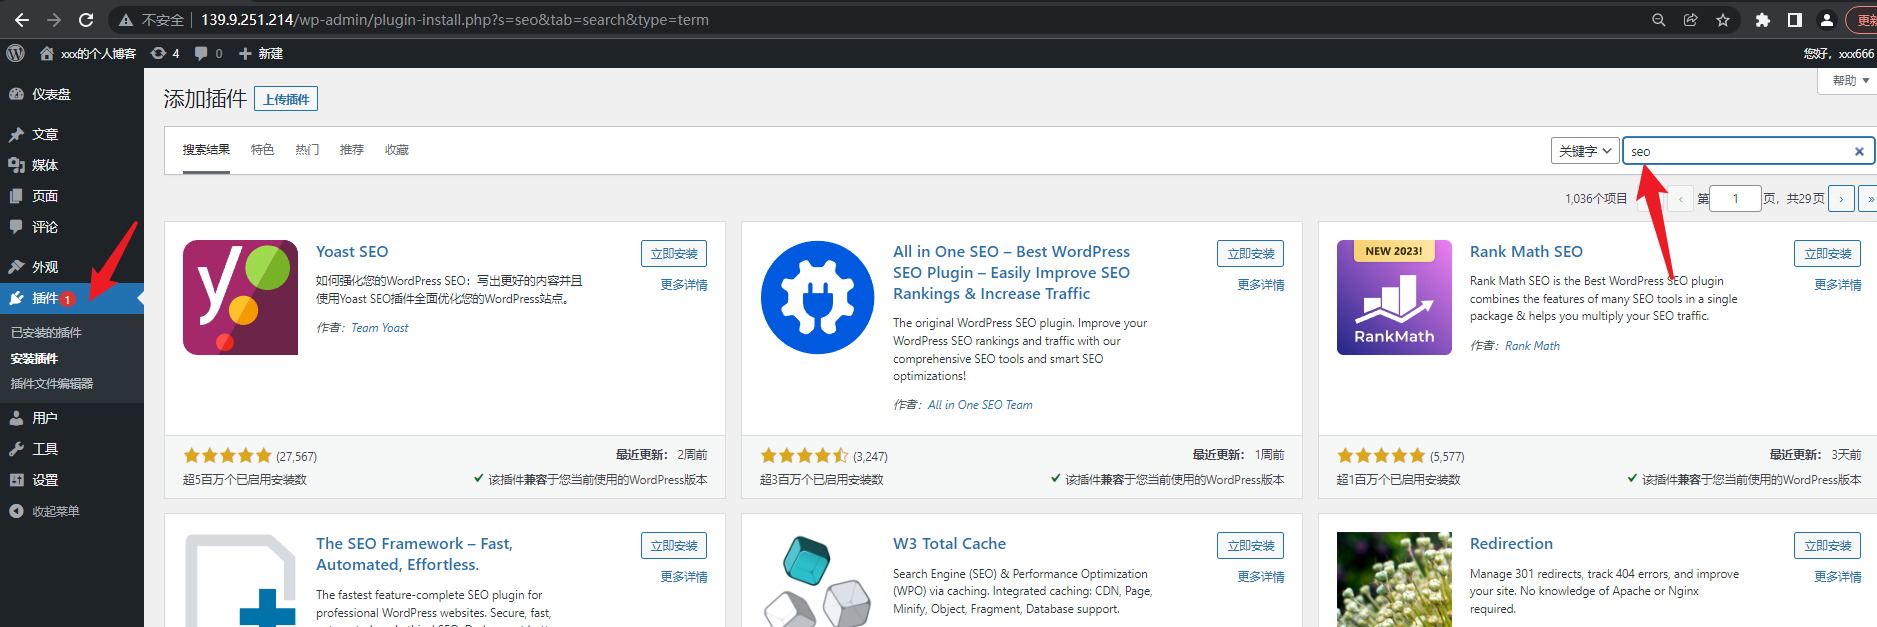Open 更多详情 for All in One SEO
This screenshot has height=627, width=1877.
tap(1261, 285)
